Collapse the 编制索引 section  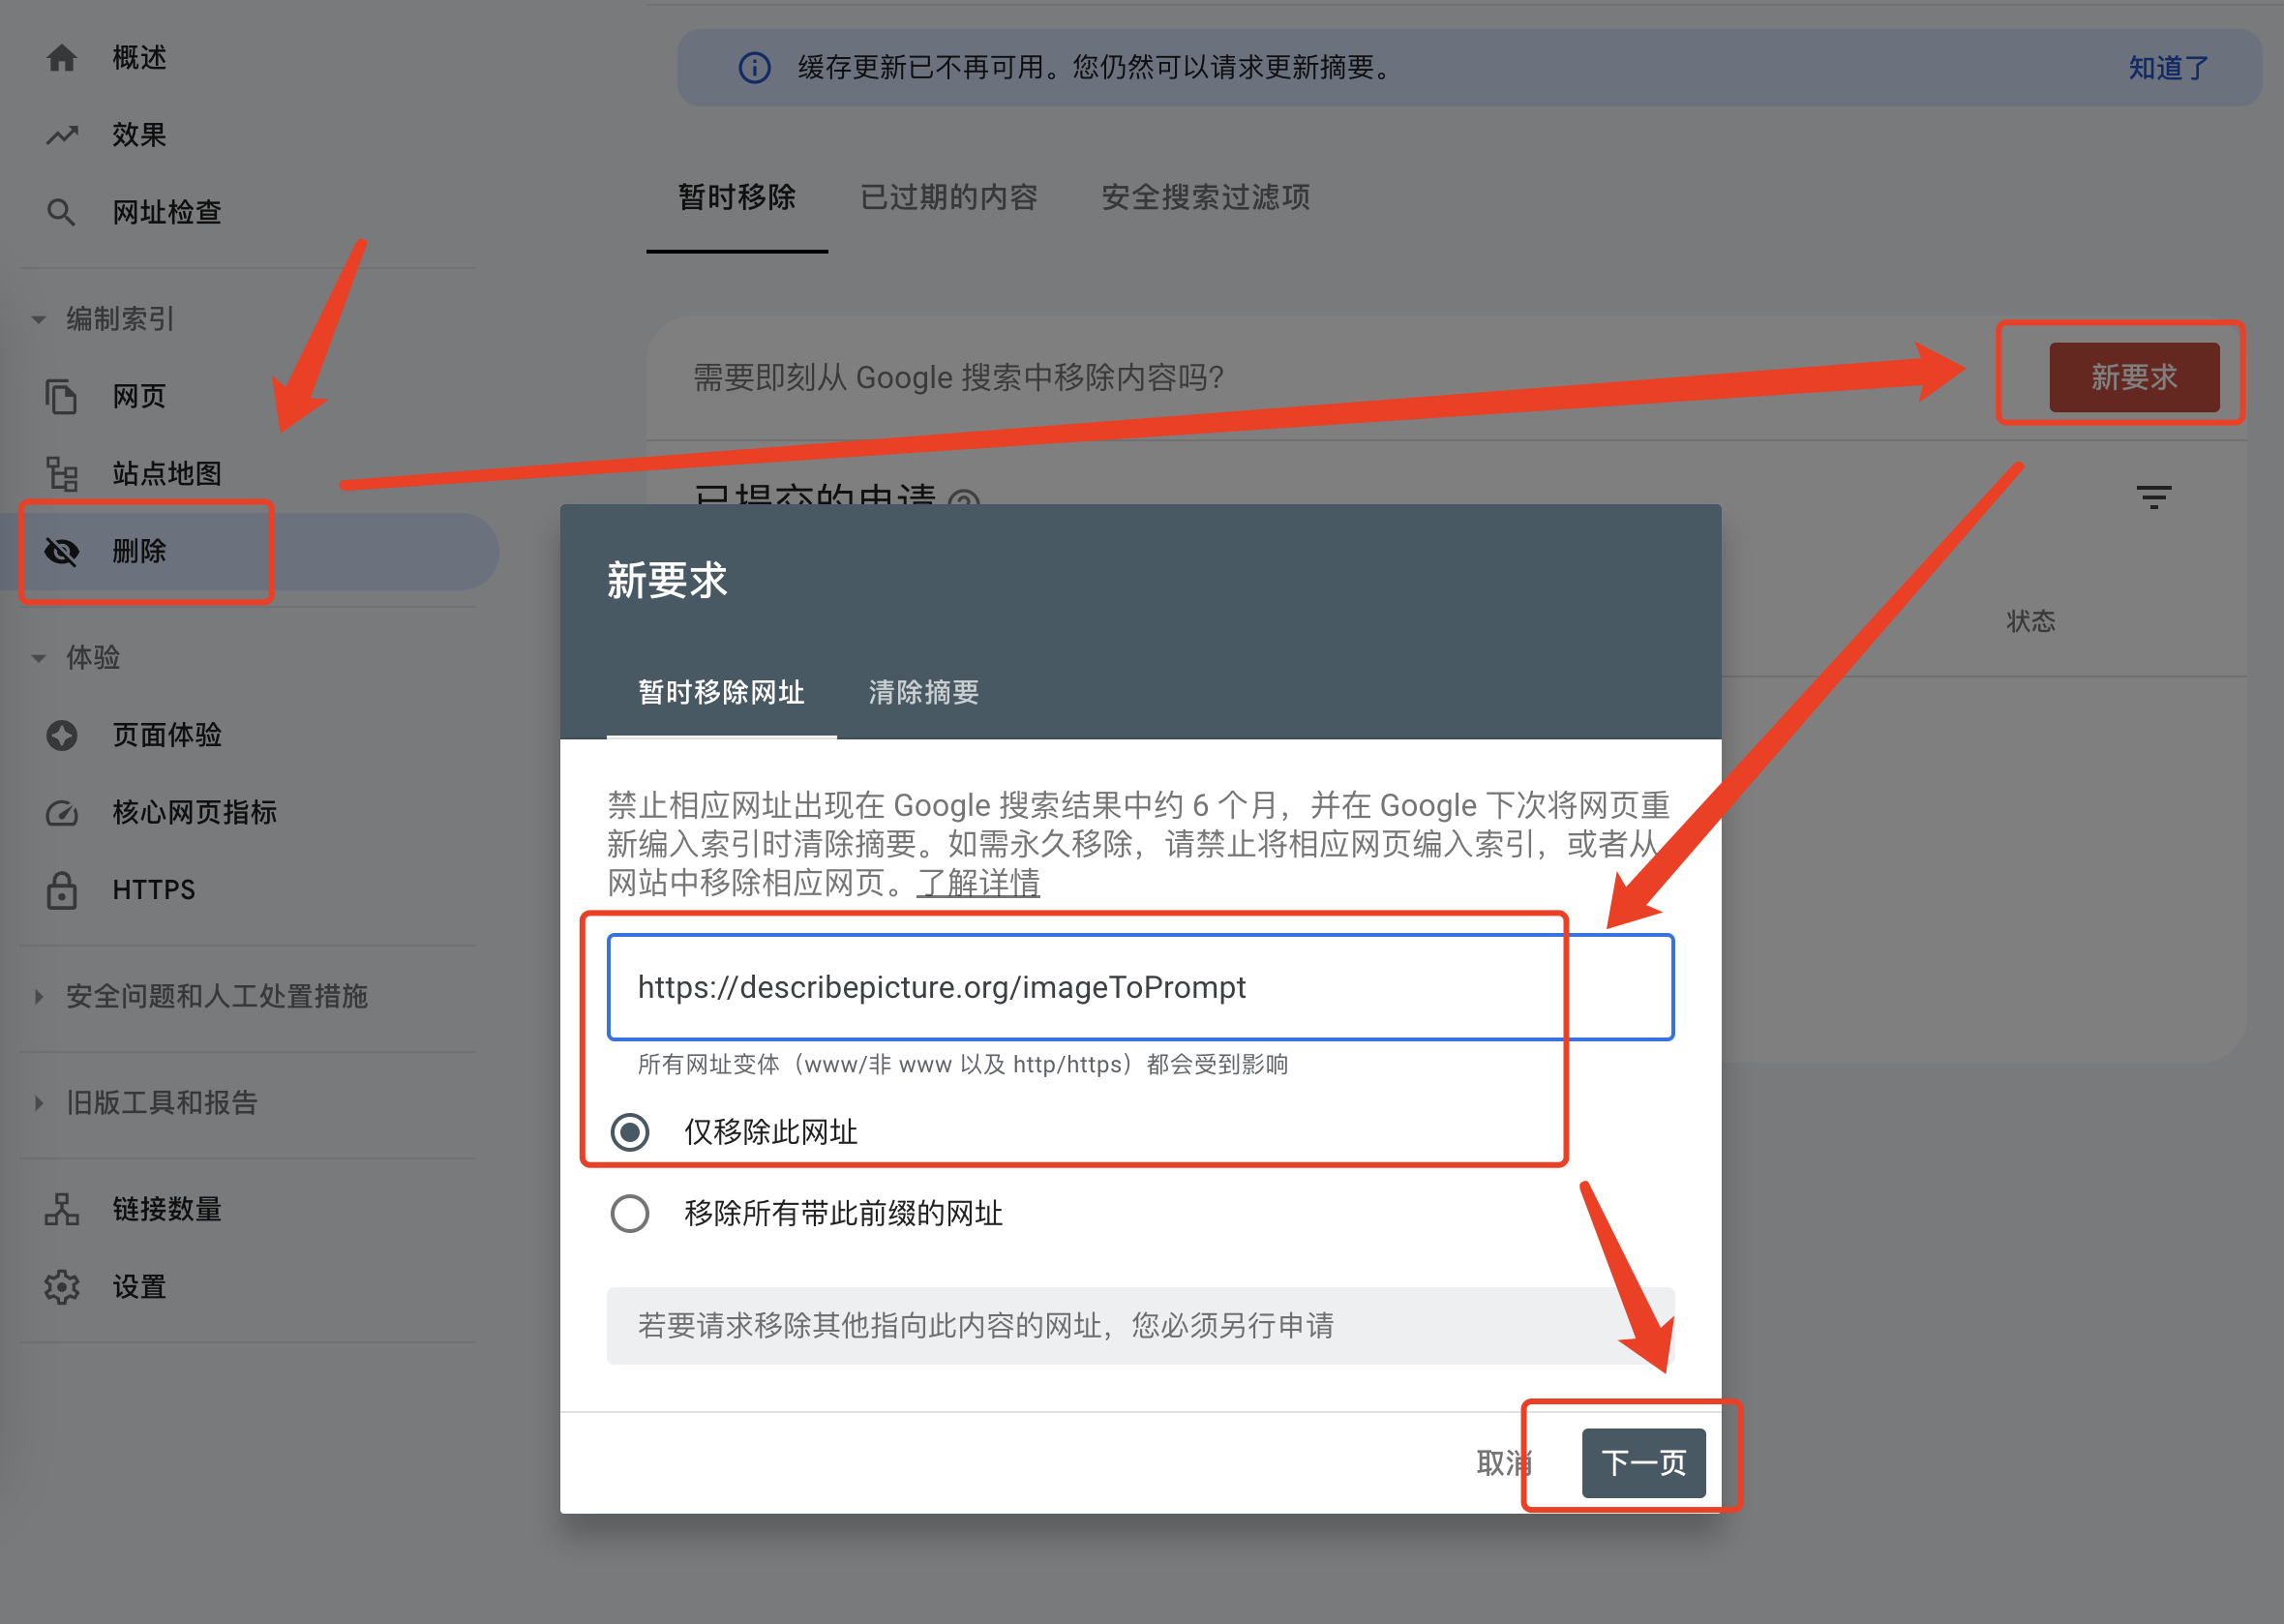tap(39, 319)
